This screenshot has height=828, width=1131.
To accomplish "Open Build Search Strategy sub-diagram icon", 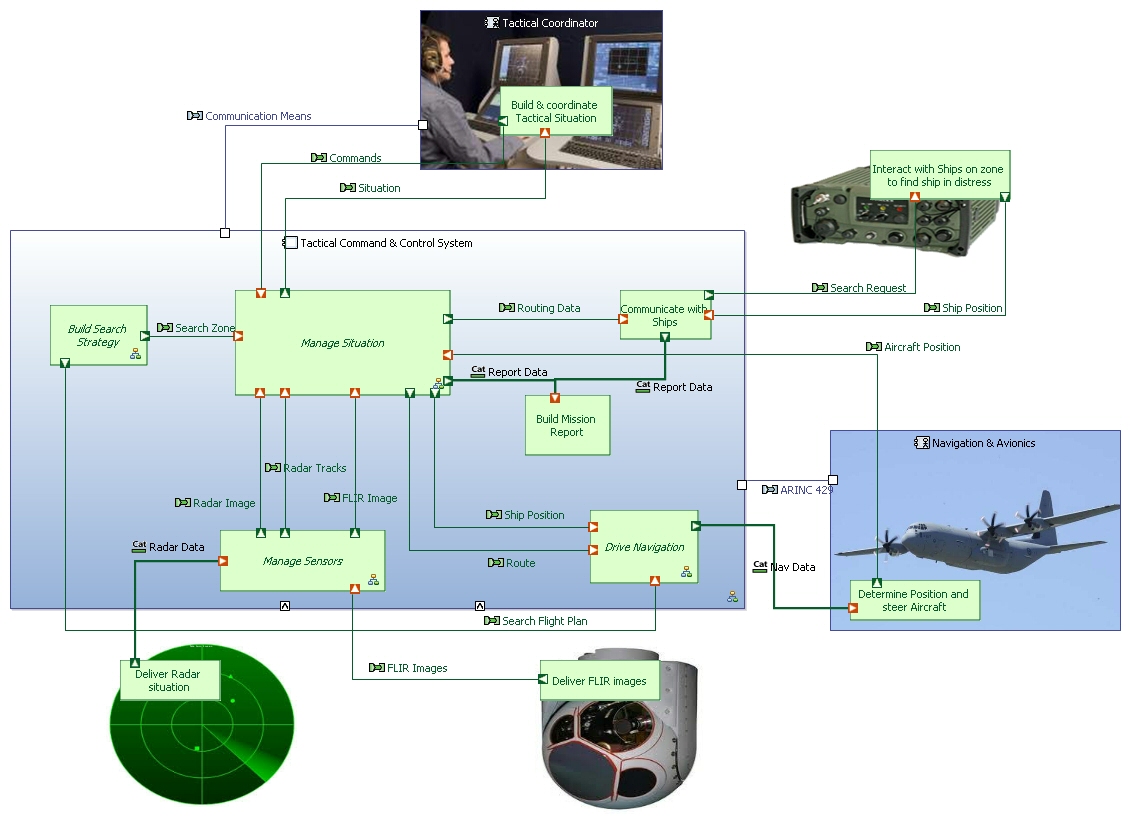I will click(135, 354).
